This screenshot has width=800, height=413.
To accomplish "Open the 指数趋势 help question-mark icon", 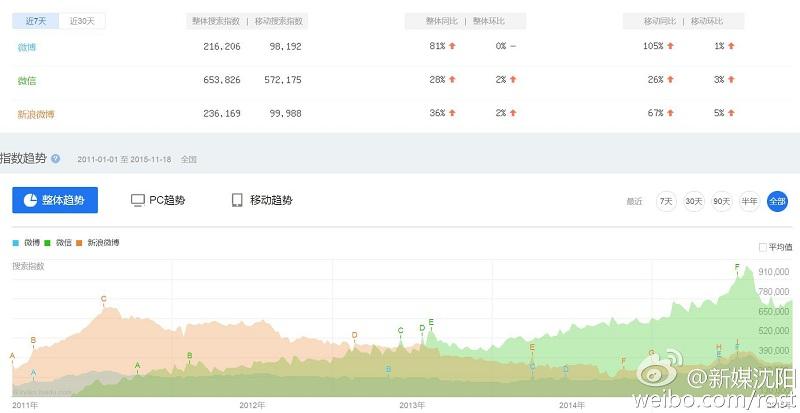I will click(56, 159).
